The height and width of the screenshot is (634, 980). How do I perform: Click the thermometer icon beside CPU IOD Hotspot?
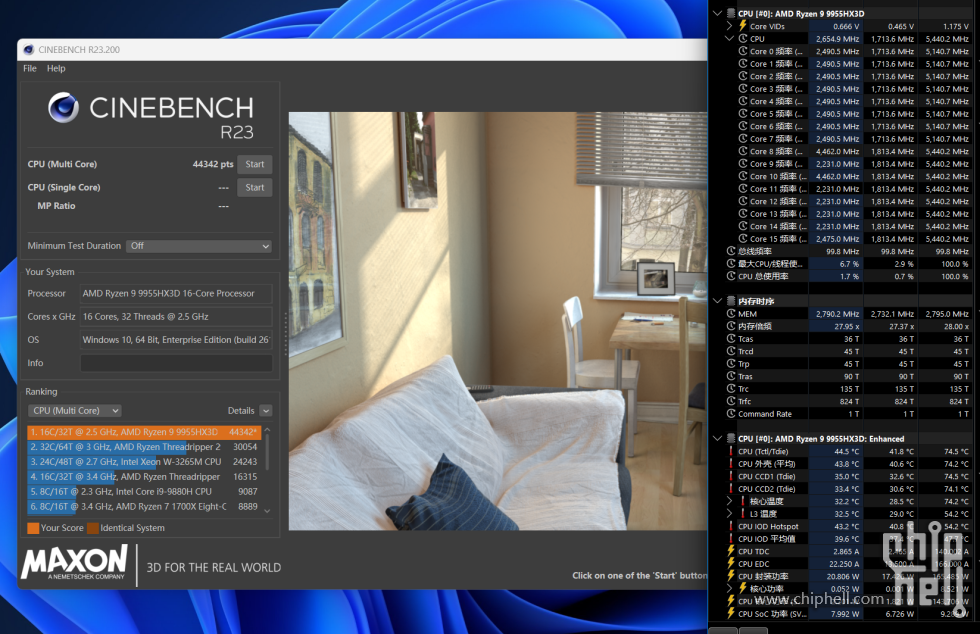pyautogui.click(x=731, y=526)
